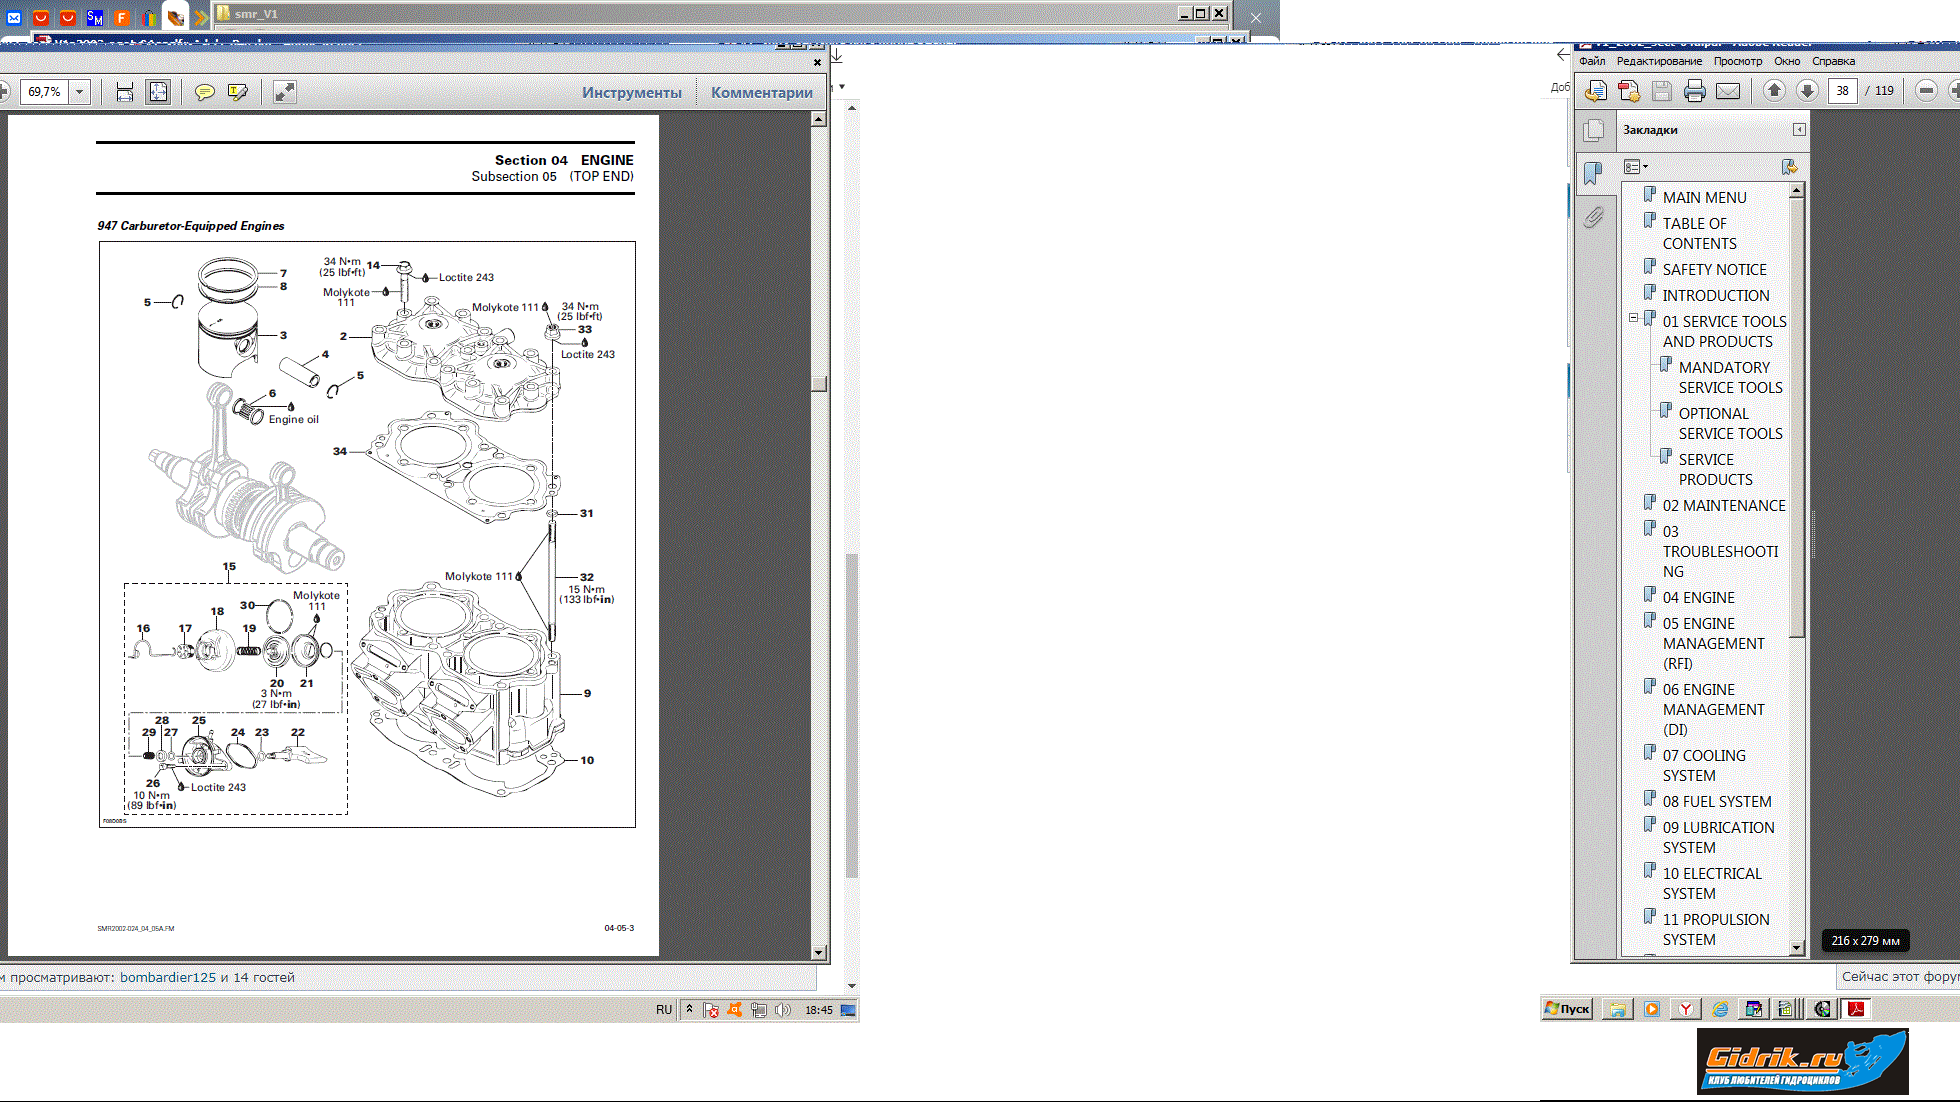Open the page thumbnails panel
The width and height of the screenshot is (1960, 1102).
(x=1594, y=130)
